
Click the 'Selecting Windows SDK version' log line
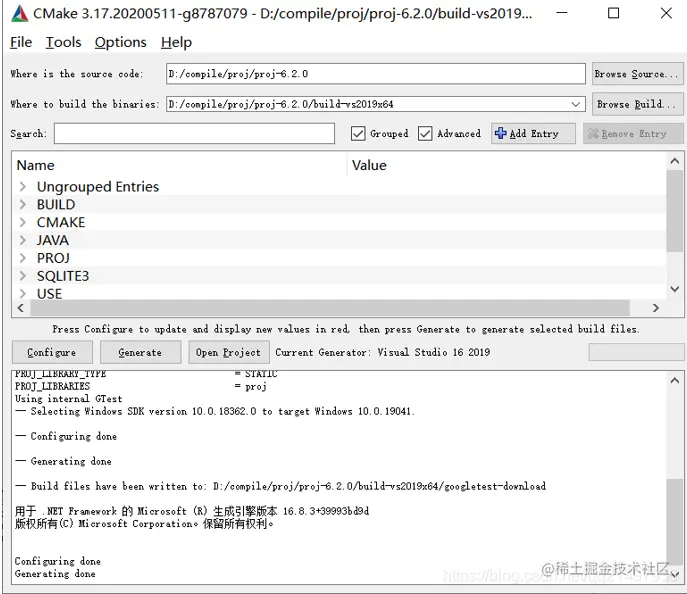(215, 411)
